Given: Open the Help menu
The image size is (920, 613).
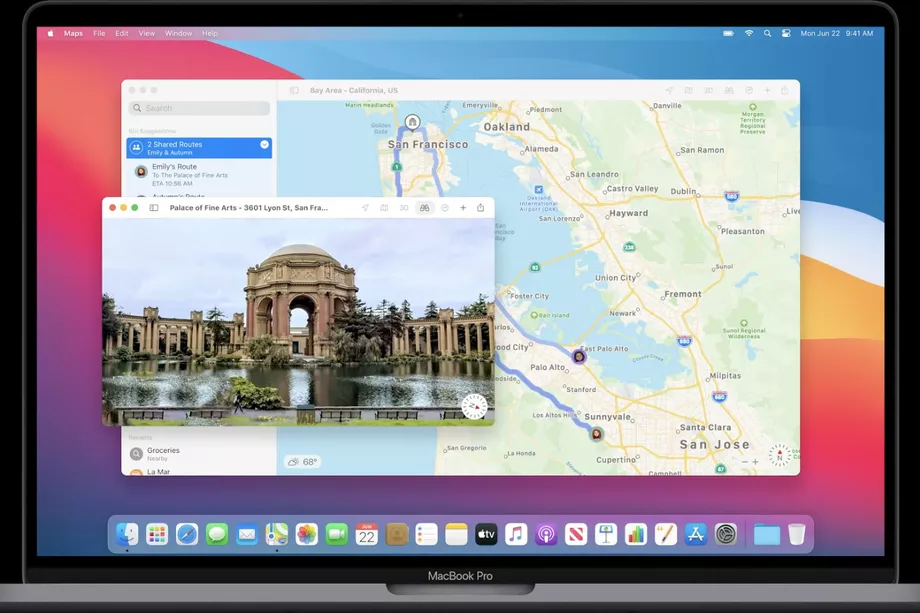Looking at the screenshot, I should [x=210, y=33].
